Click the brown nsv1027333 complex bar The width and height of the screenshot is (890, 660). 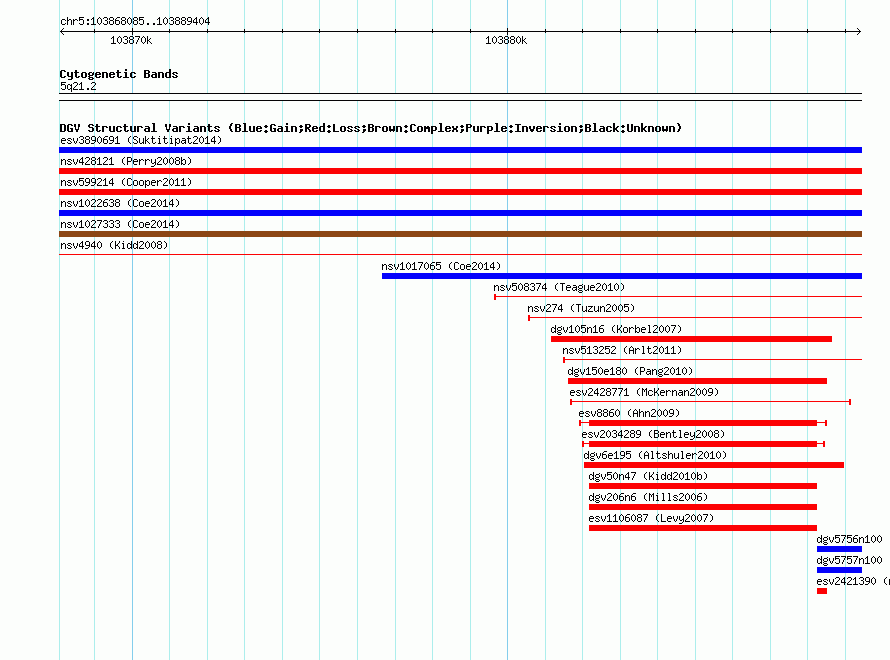(460, 234)
